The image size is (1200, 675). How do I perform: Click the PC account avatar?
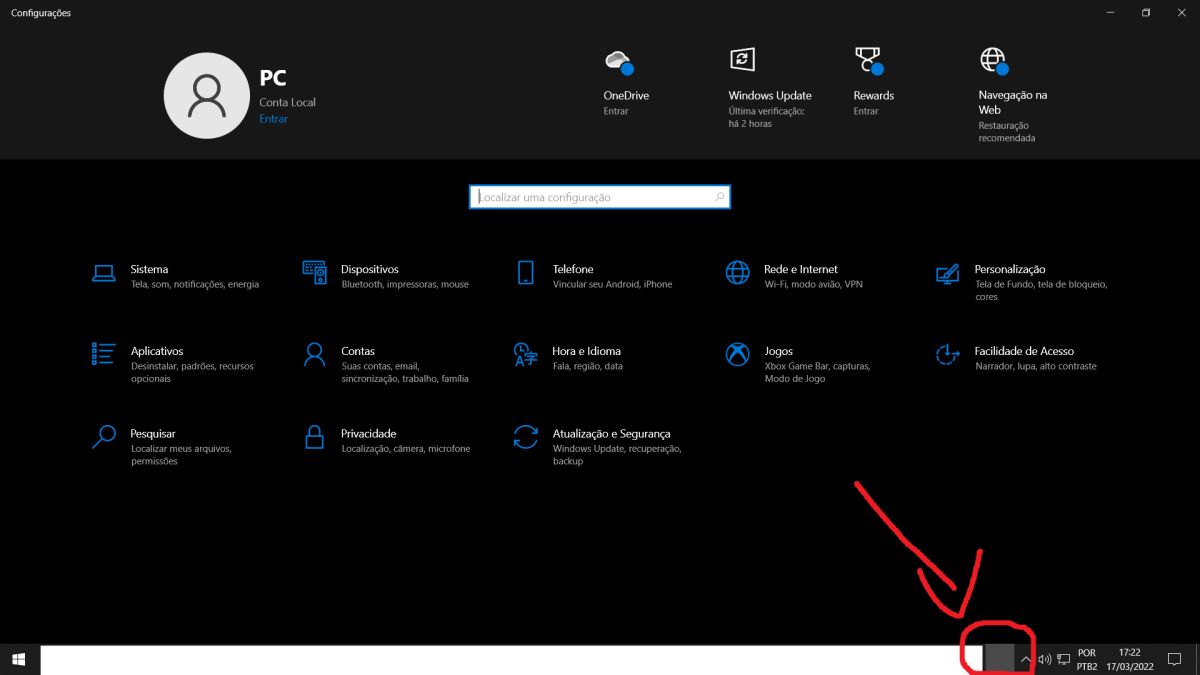tap(207, 95)
